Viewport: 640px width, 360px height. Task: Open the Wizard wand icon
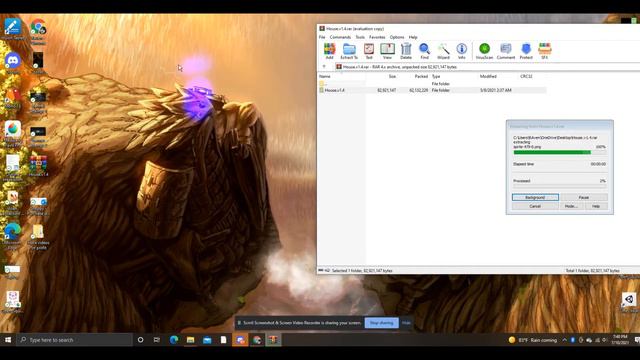pyautogui.click(x=443, y=51)
